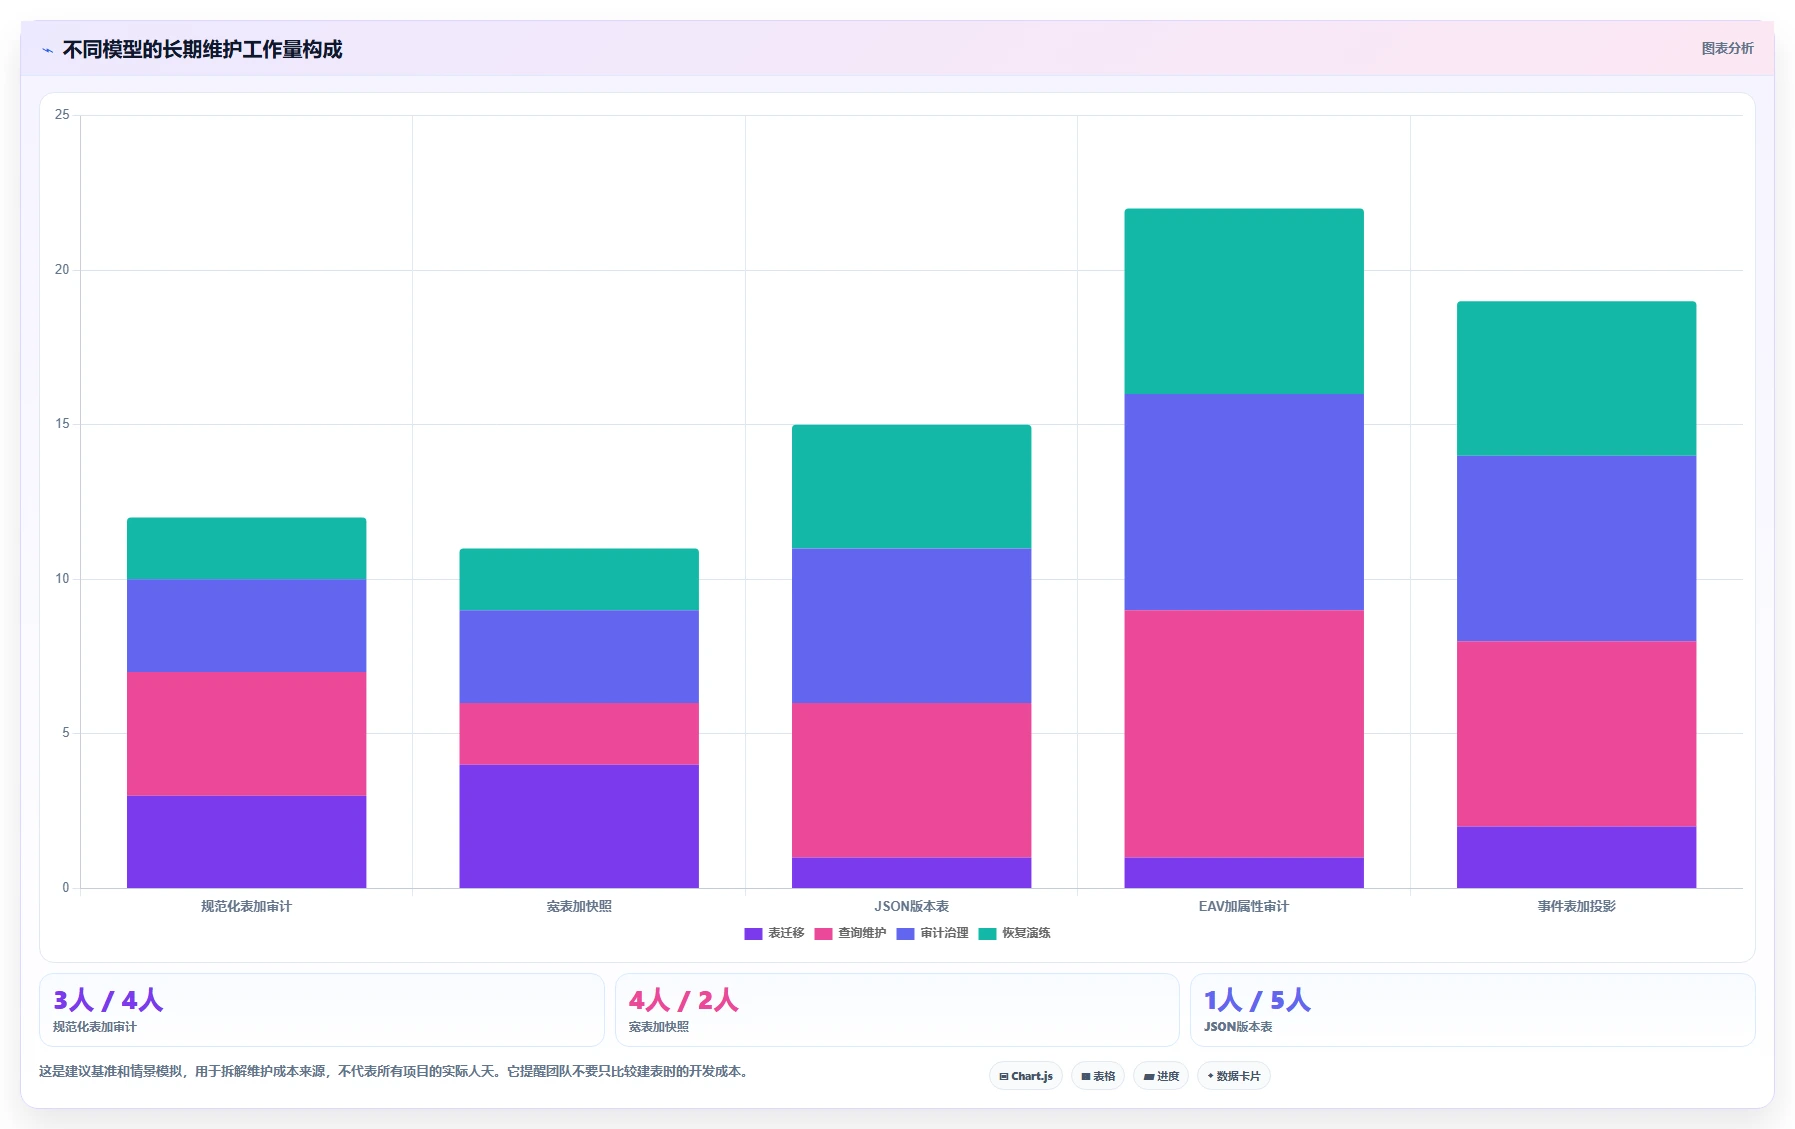Click the stat card value 1人 / 5人

pos(1257,1000)
